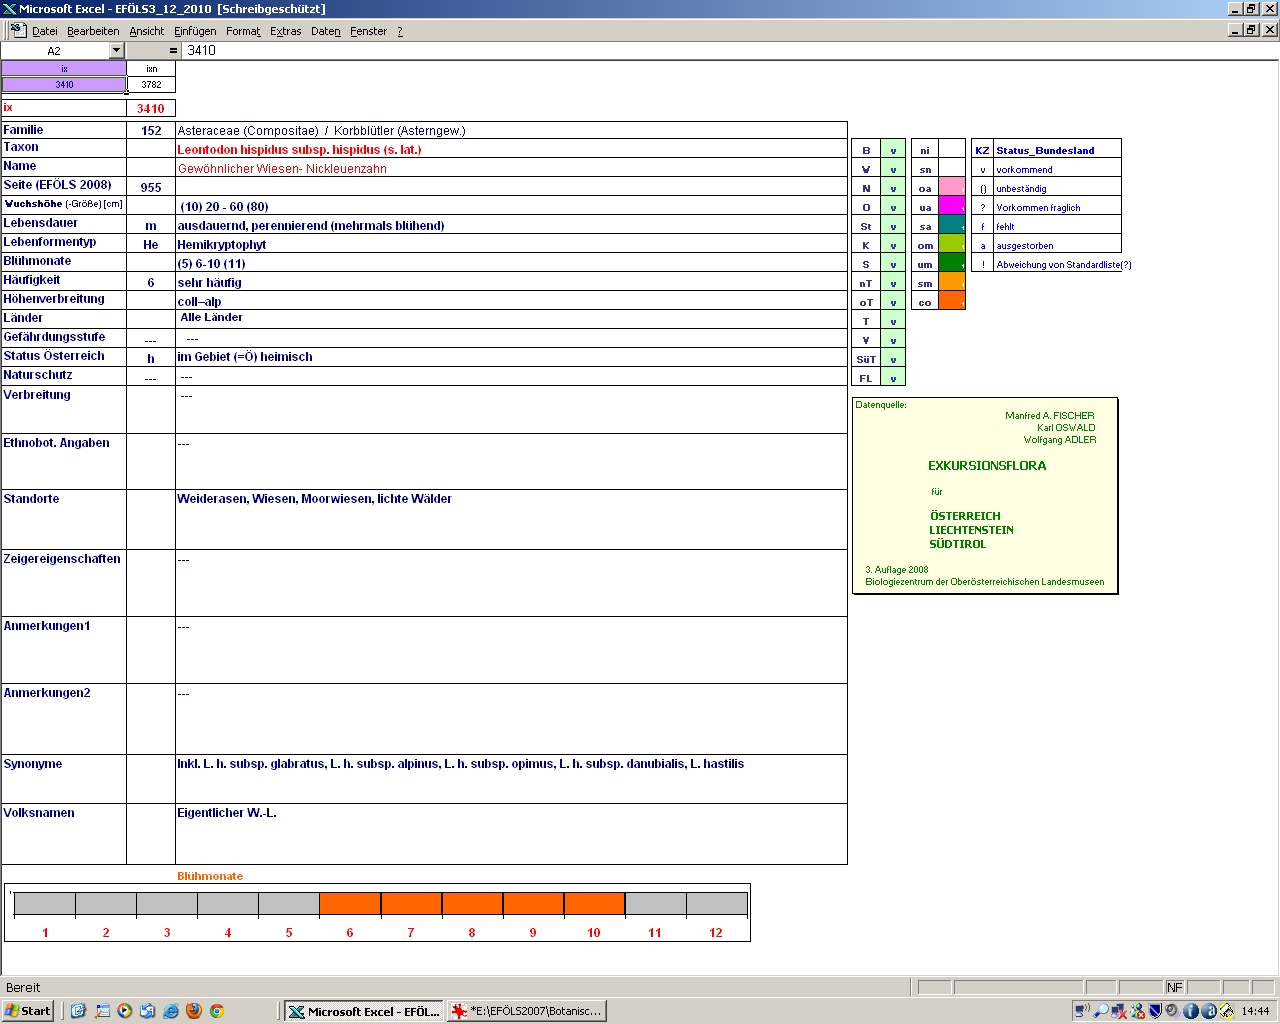This screenshot has height=1024, width=1280.
Task: Click the Asteraceae (Compositae) family cell
Action: click(511, 130)
